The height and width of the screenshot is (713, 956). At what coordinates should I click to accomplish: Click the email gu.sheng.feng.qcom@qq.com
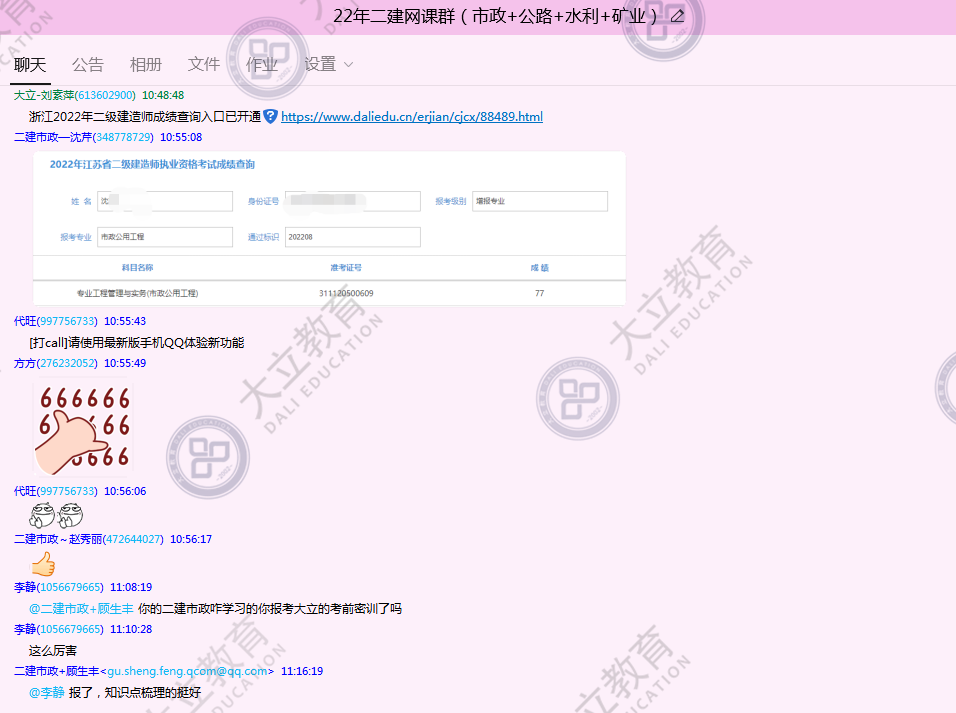coord(187,672)
